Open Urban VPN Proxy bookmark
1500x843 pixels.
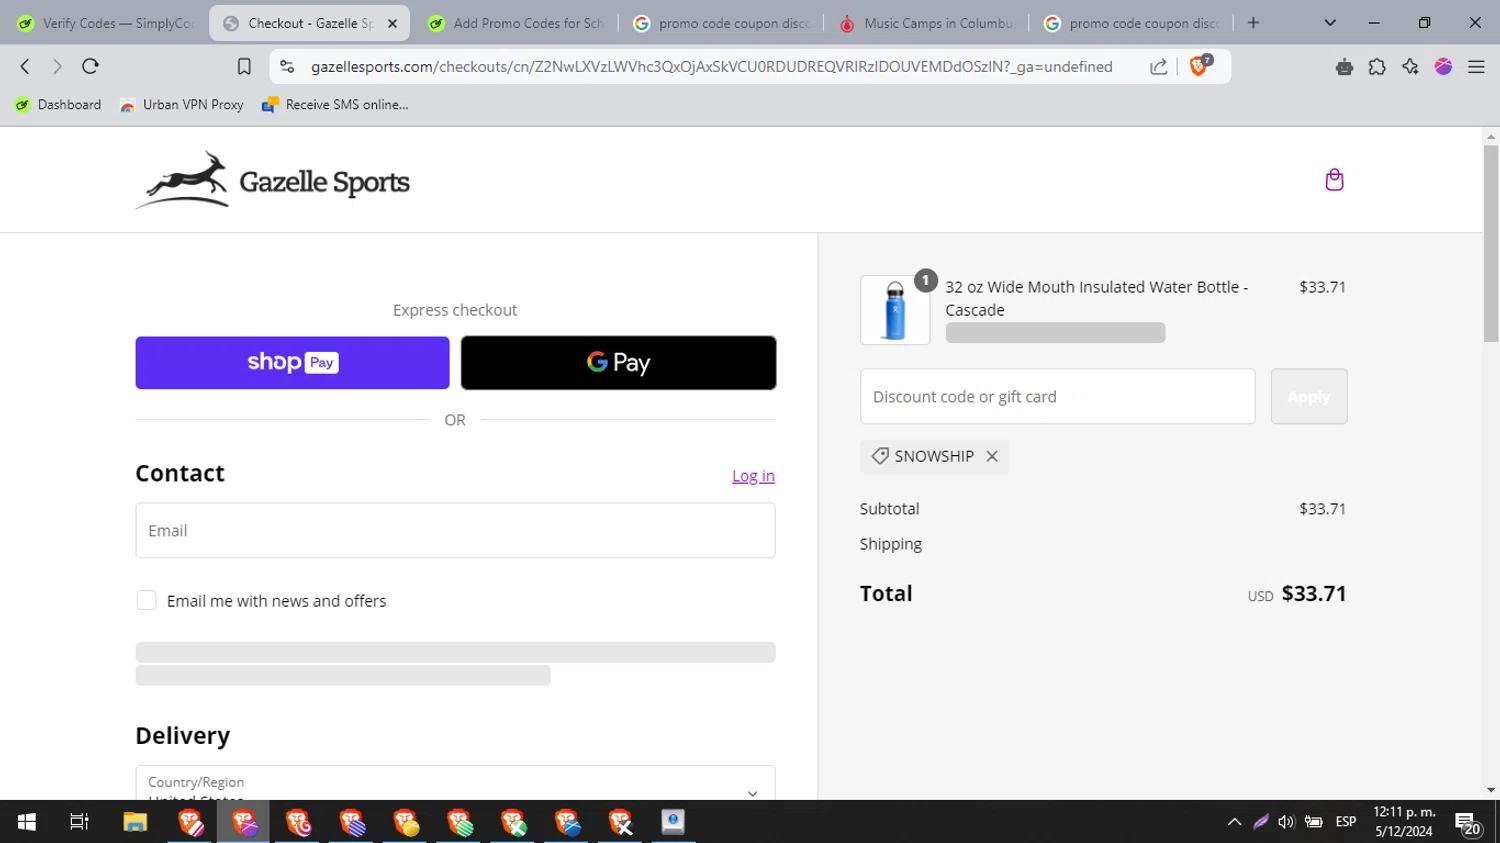pos(181,104)
